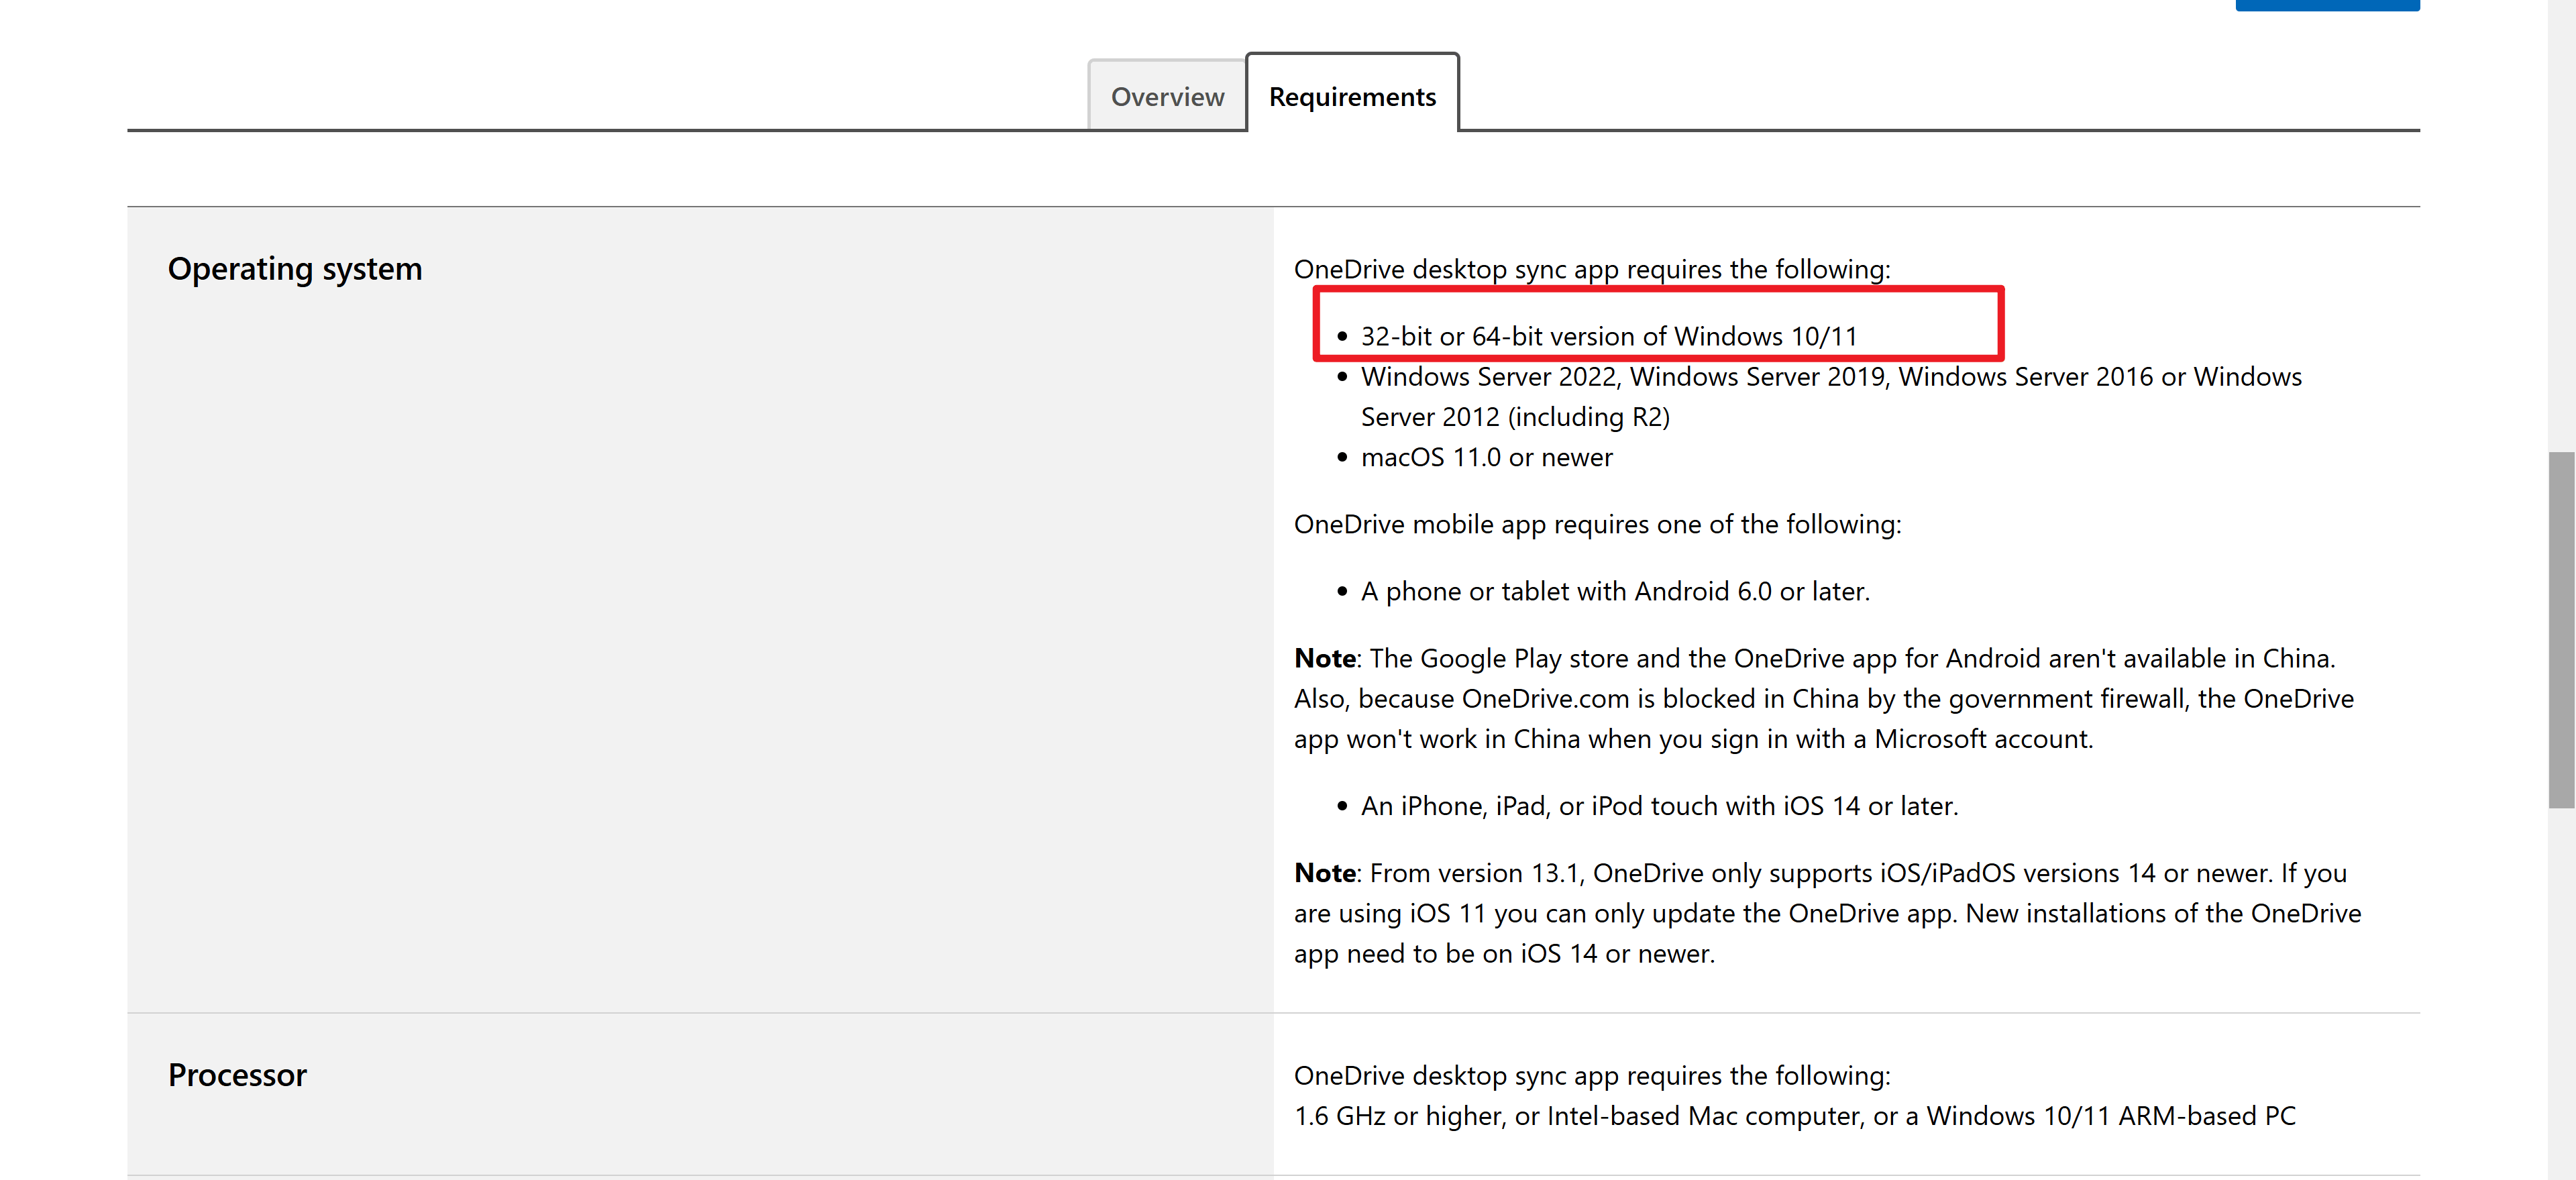Select the Requirements tab

pos(1352,96)
